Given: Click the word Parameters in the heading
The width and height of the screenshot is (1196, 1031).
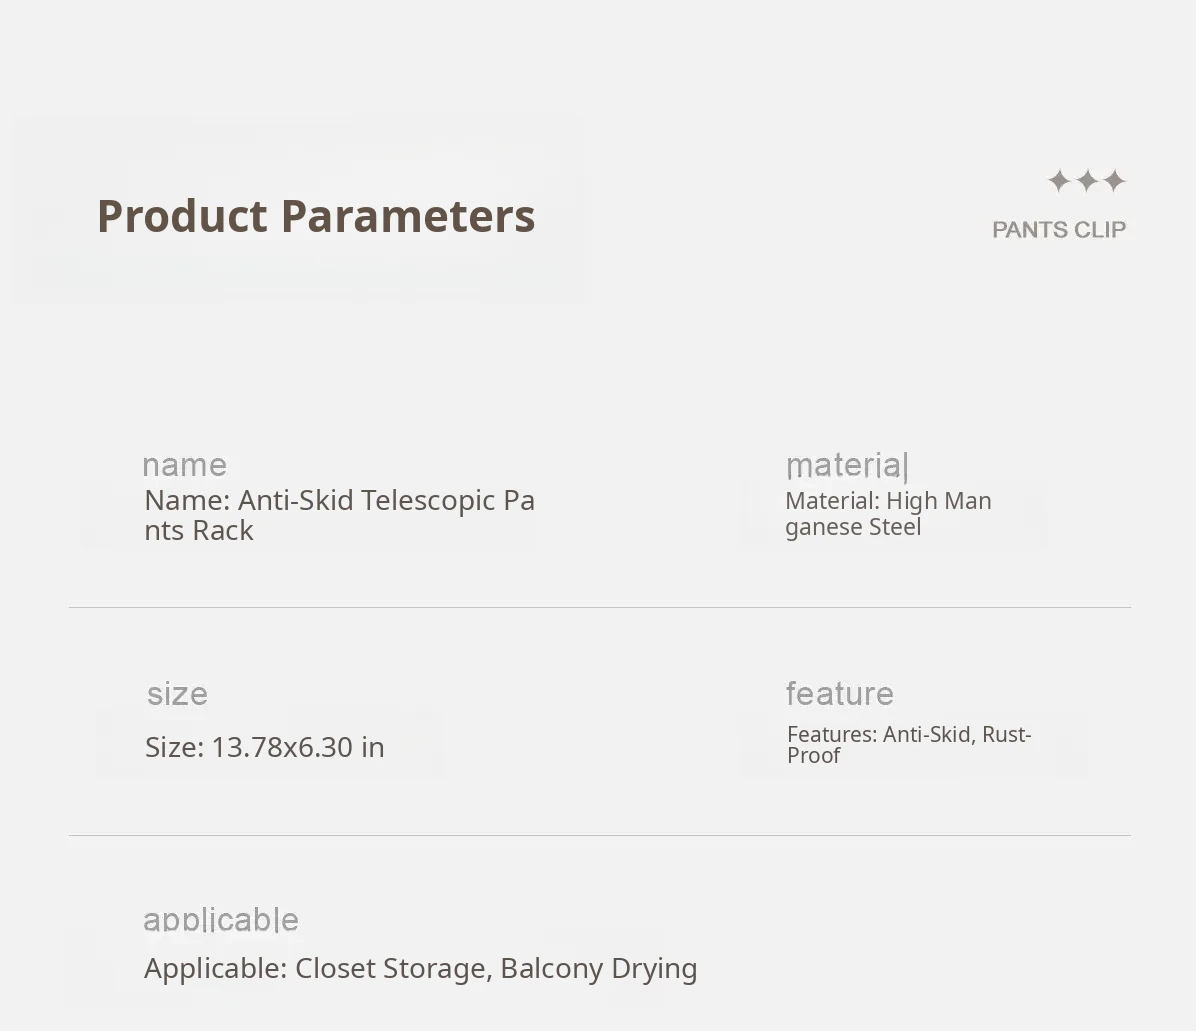Looking at the screenshot, I should (x=407, y=216).
